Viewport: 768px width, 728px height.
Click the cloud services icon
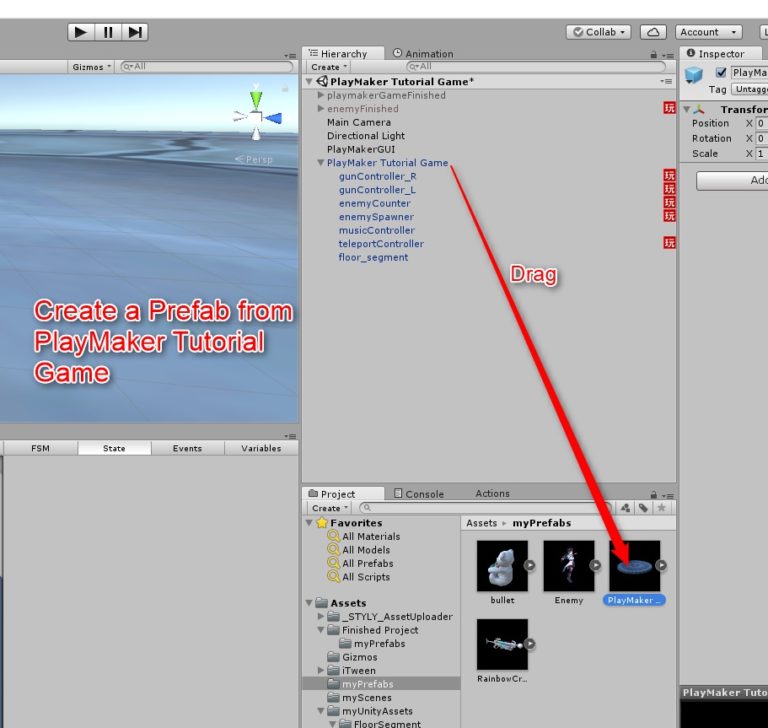pyautogui.click(x=653, y=32)
